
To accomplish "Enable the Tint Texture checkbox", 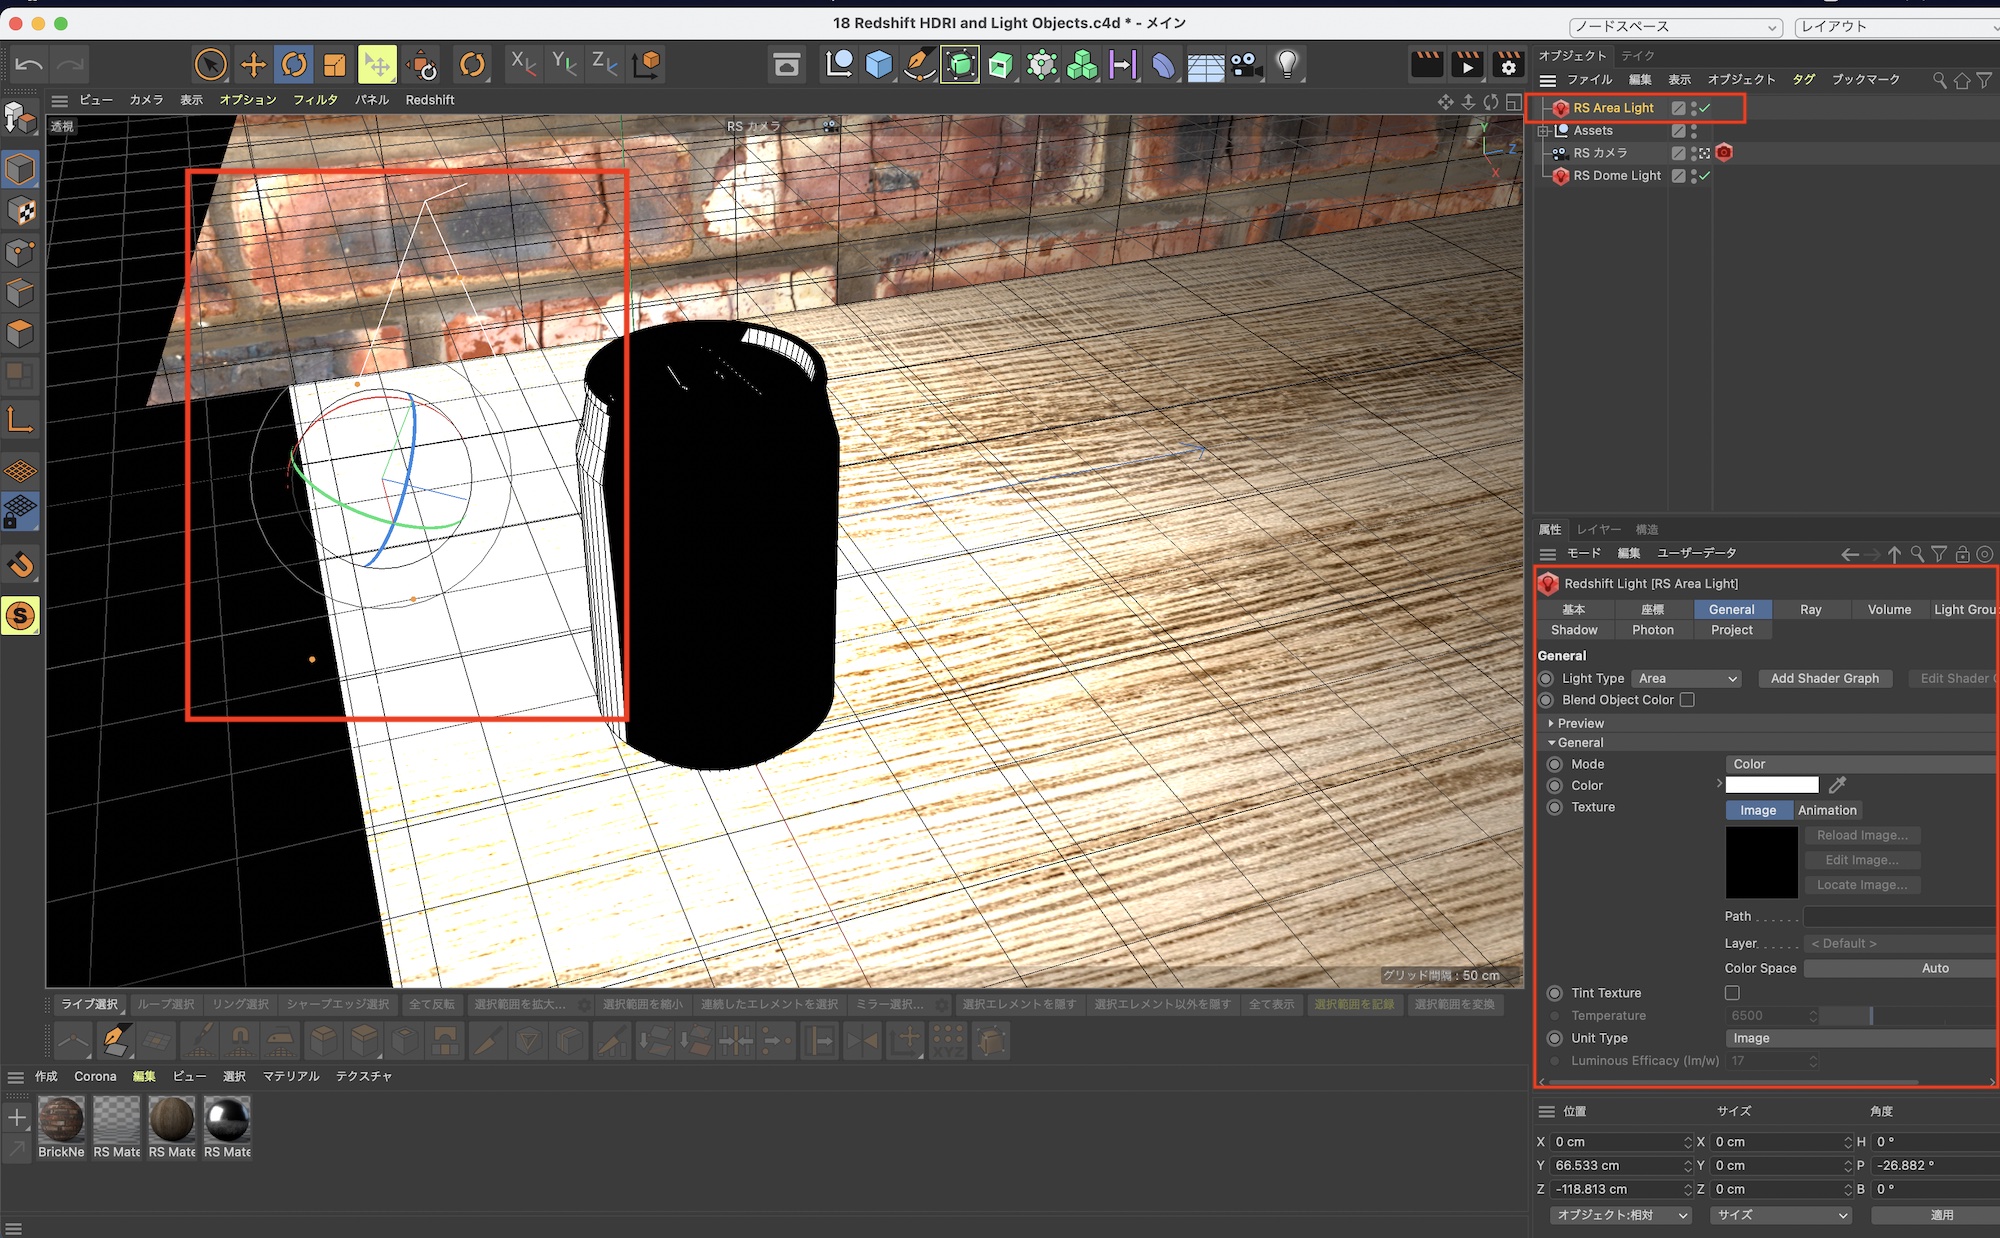I will coord(1732,993).
